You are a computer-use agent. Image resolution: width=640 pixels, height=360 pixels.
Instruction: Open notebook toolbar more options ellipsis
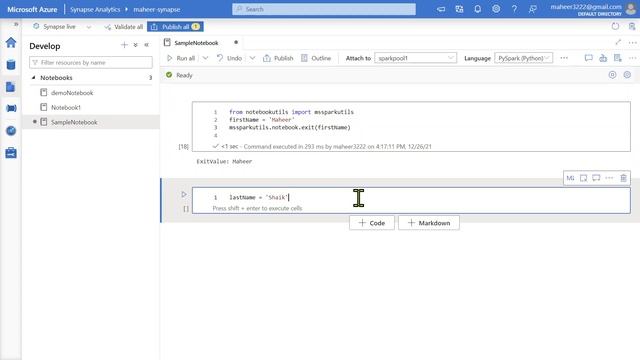point(564,58)
